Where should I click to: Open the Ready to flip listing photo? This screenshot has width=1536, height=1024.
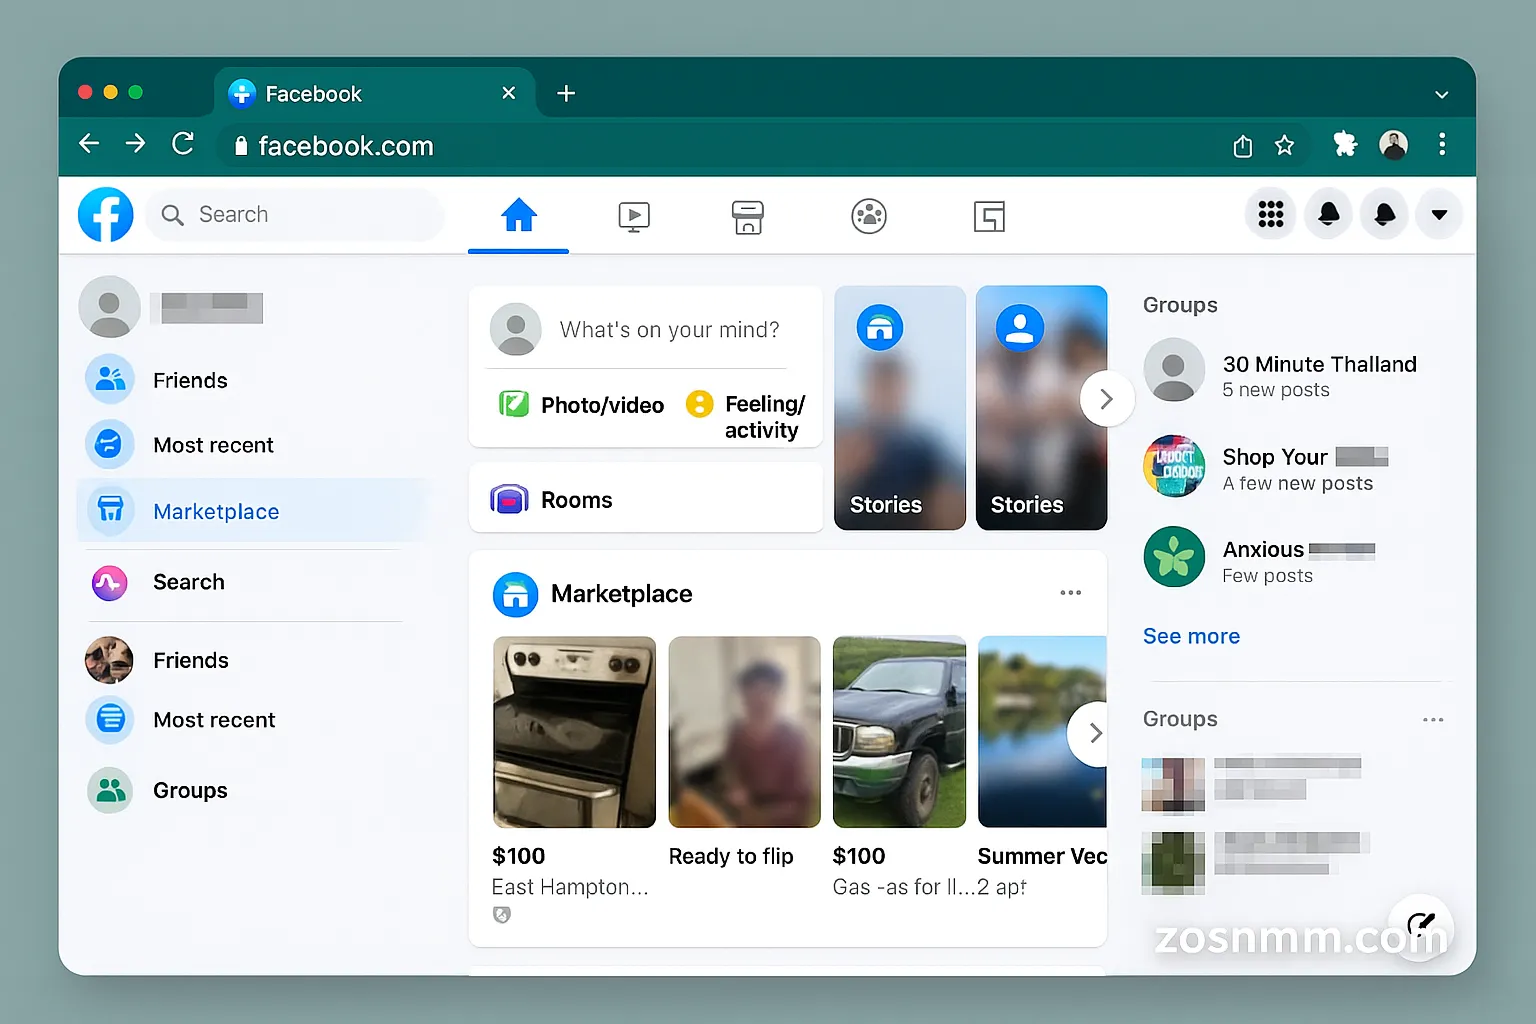click(x=744, y=732)
